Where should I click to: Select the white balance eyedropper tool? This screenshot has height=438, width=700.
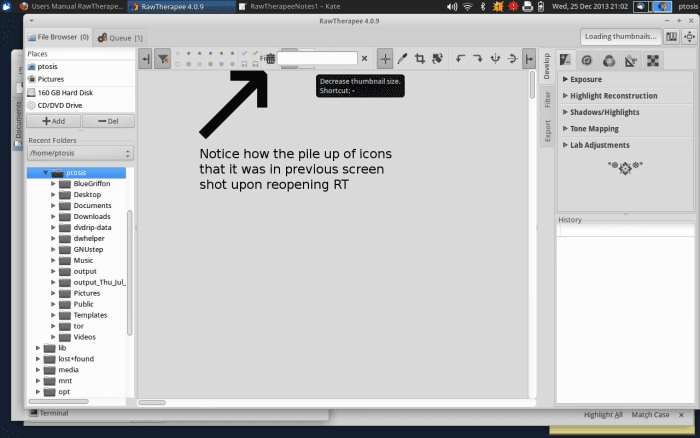(x=402, y=58)
